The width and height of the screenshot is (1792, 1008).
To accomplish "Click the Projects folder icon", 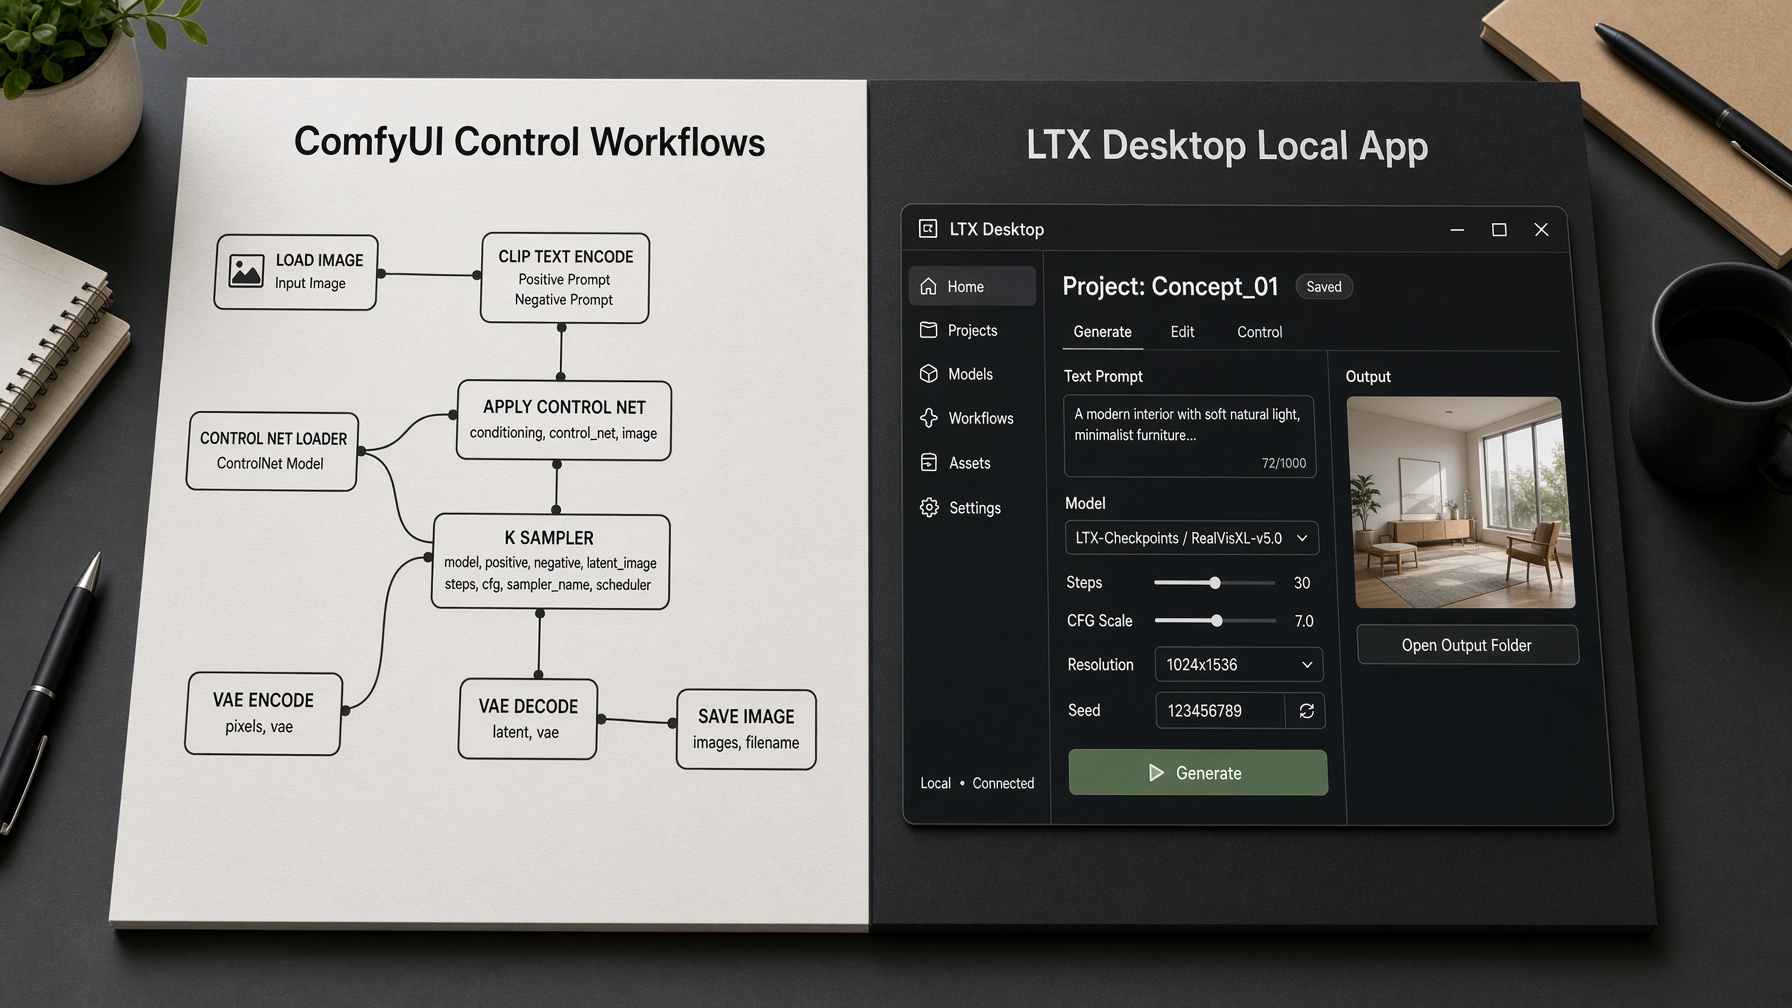I will point(929,330).
